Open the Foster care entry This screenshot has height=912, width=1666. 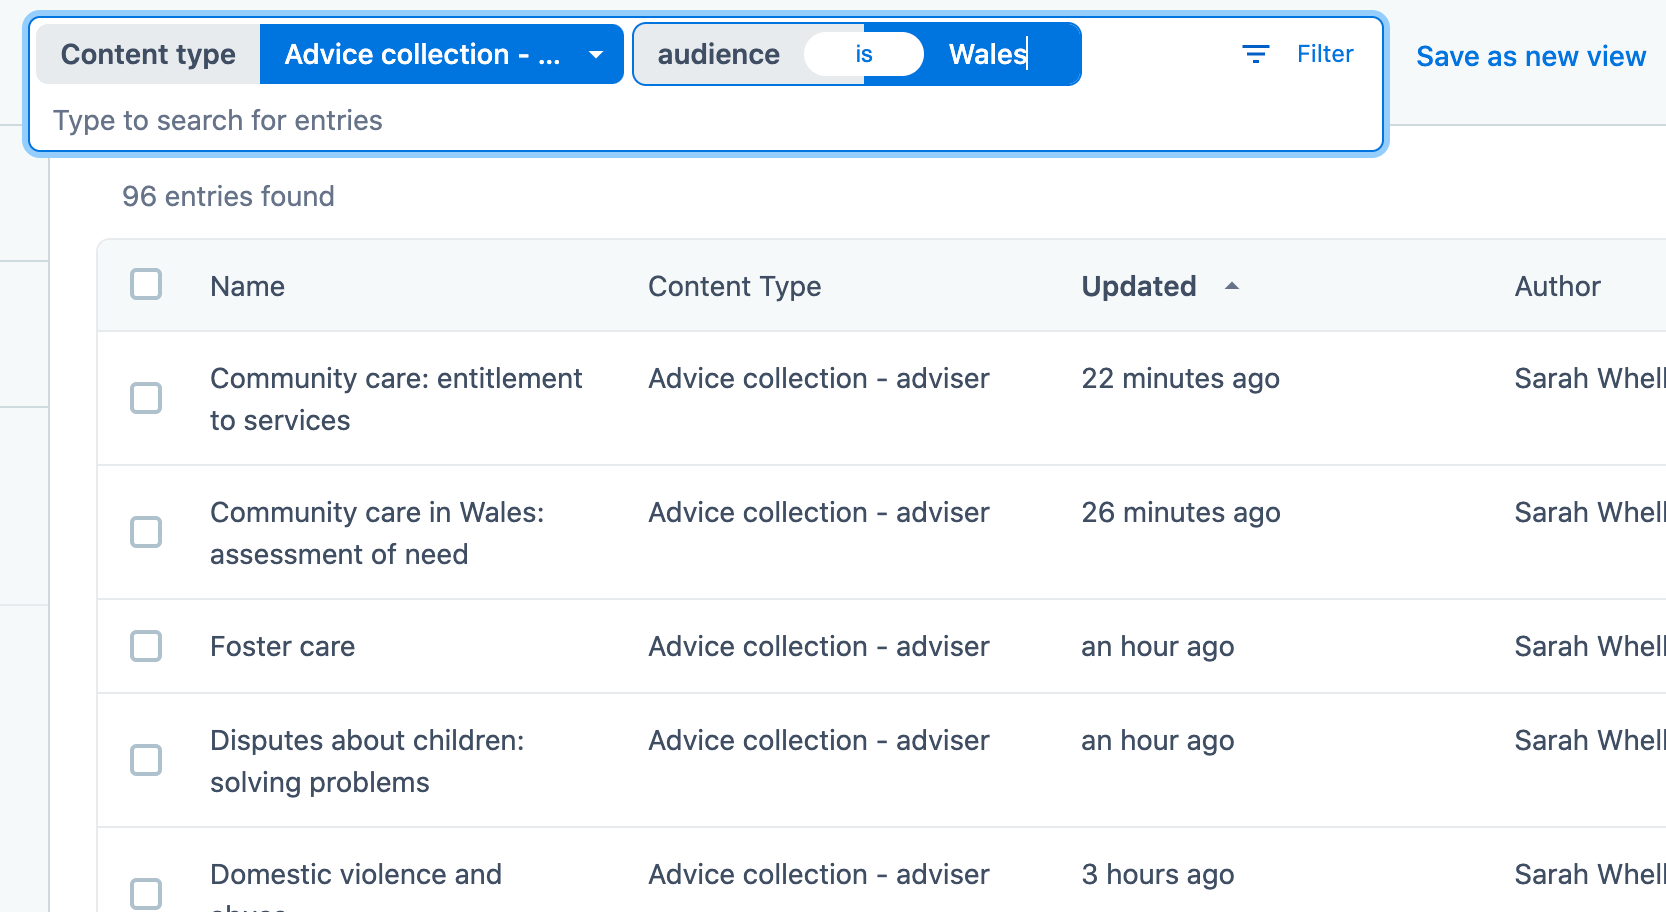pyautogui.click(x=282, y=646)
